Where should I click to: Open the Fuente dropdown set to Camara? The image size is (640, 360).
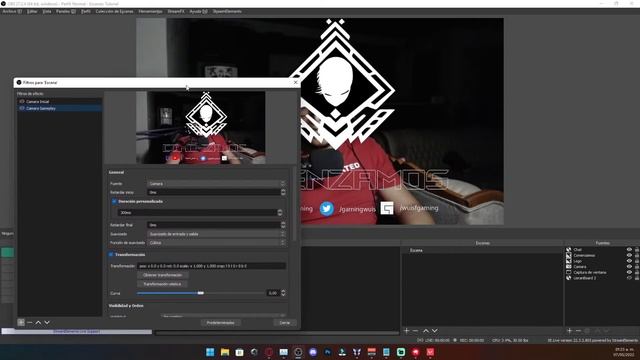click(x=216, y=184)
